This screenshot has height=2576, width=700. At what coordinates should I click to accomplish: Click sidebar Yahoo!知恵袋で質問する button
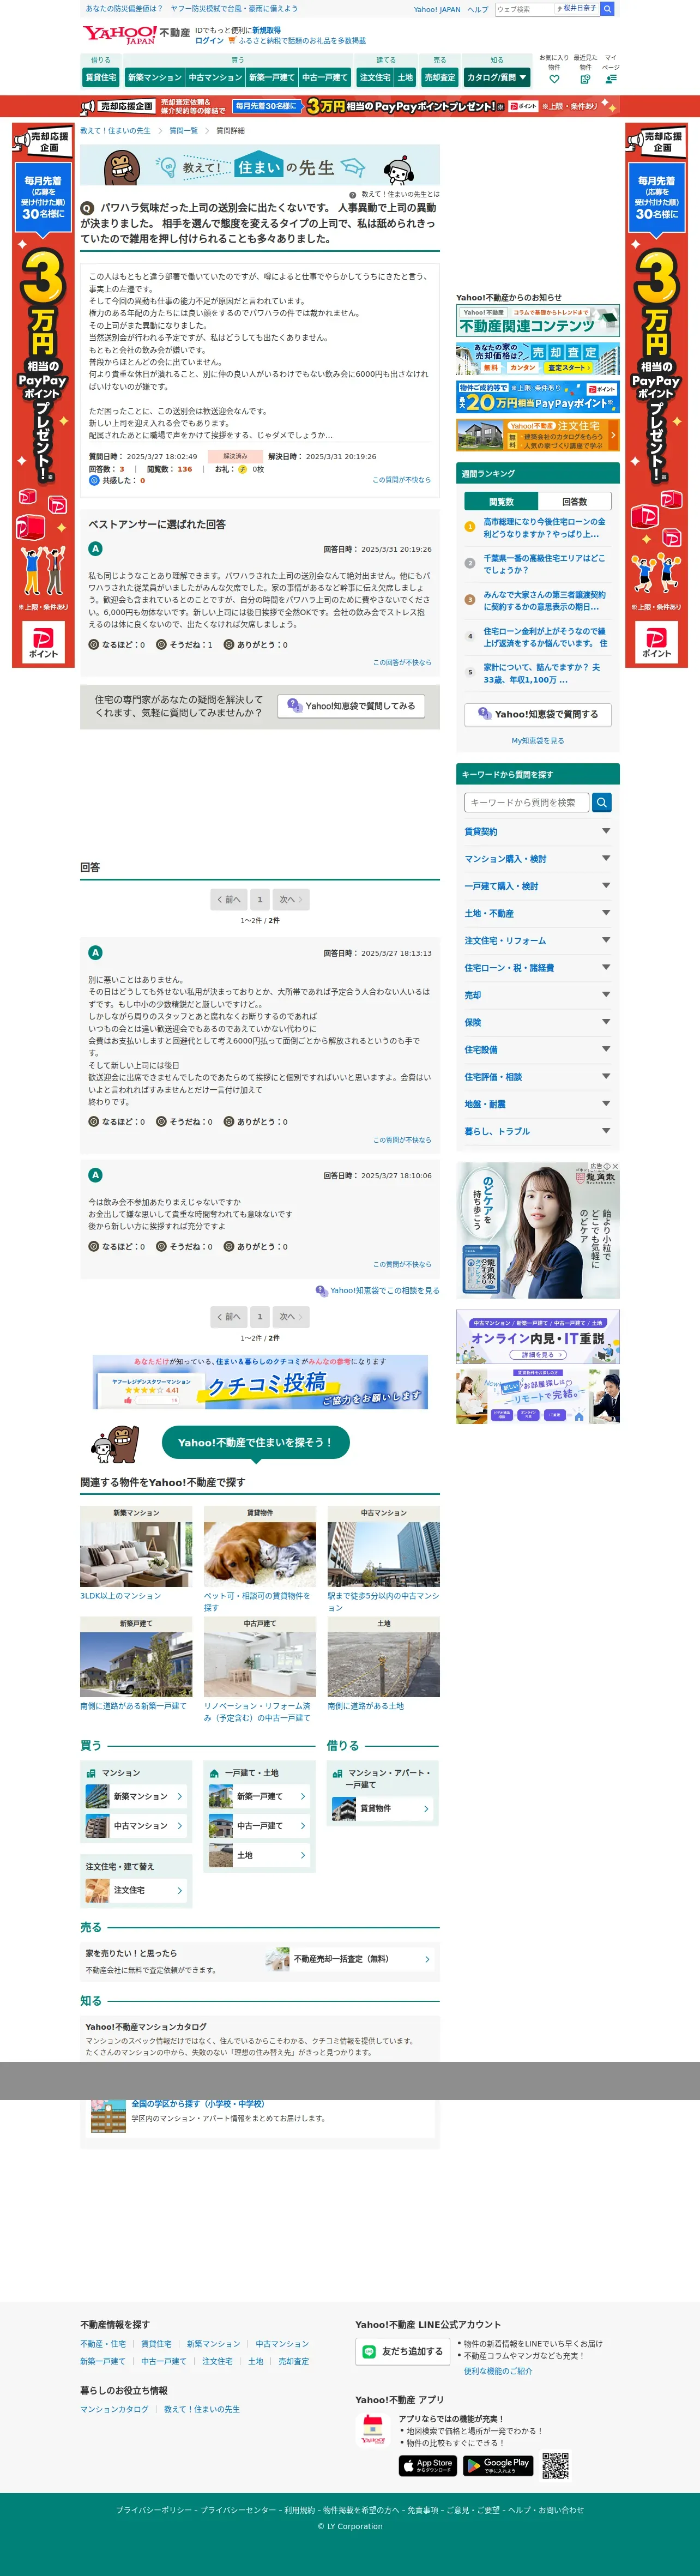538,714
